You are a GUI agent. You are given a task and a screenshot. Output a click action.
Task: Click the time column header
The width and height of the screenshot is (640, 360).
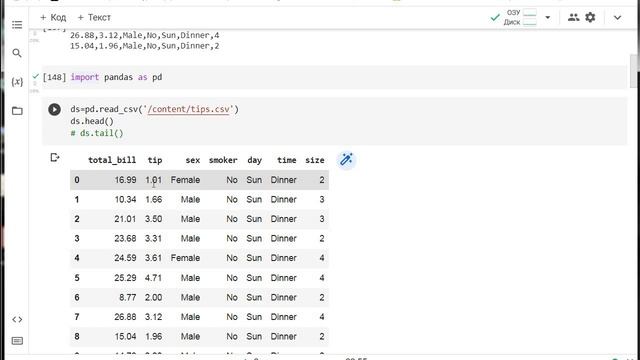pos(287,160)
